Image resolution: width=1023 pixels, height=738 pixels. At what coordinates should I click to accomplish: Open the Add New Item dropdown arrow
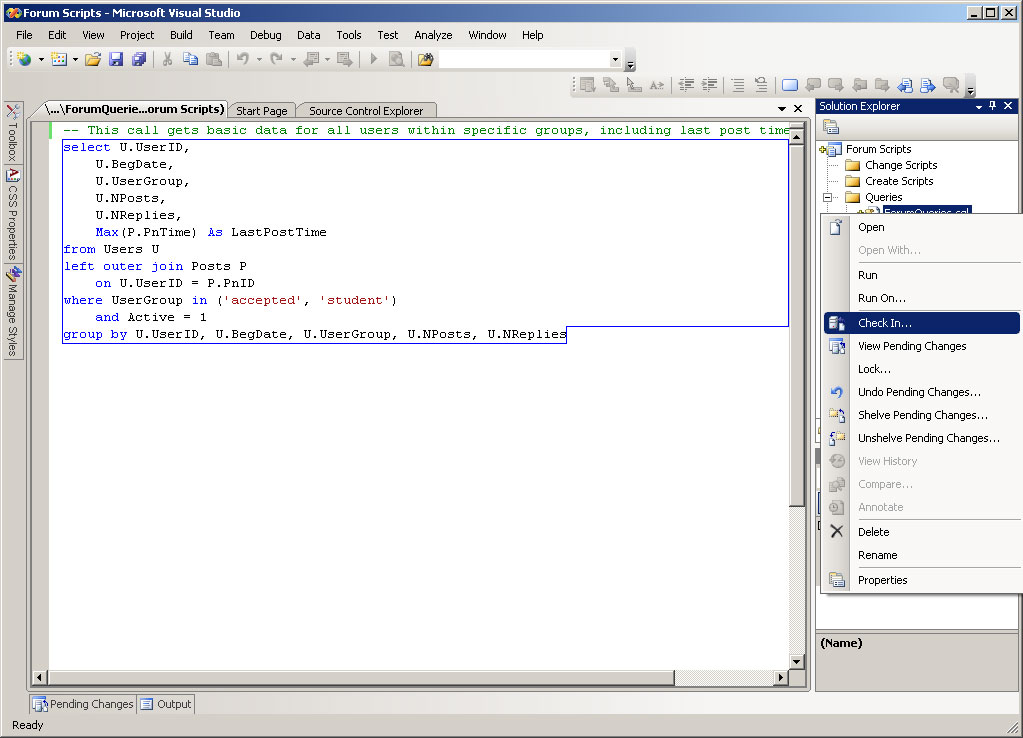(75, 59)
